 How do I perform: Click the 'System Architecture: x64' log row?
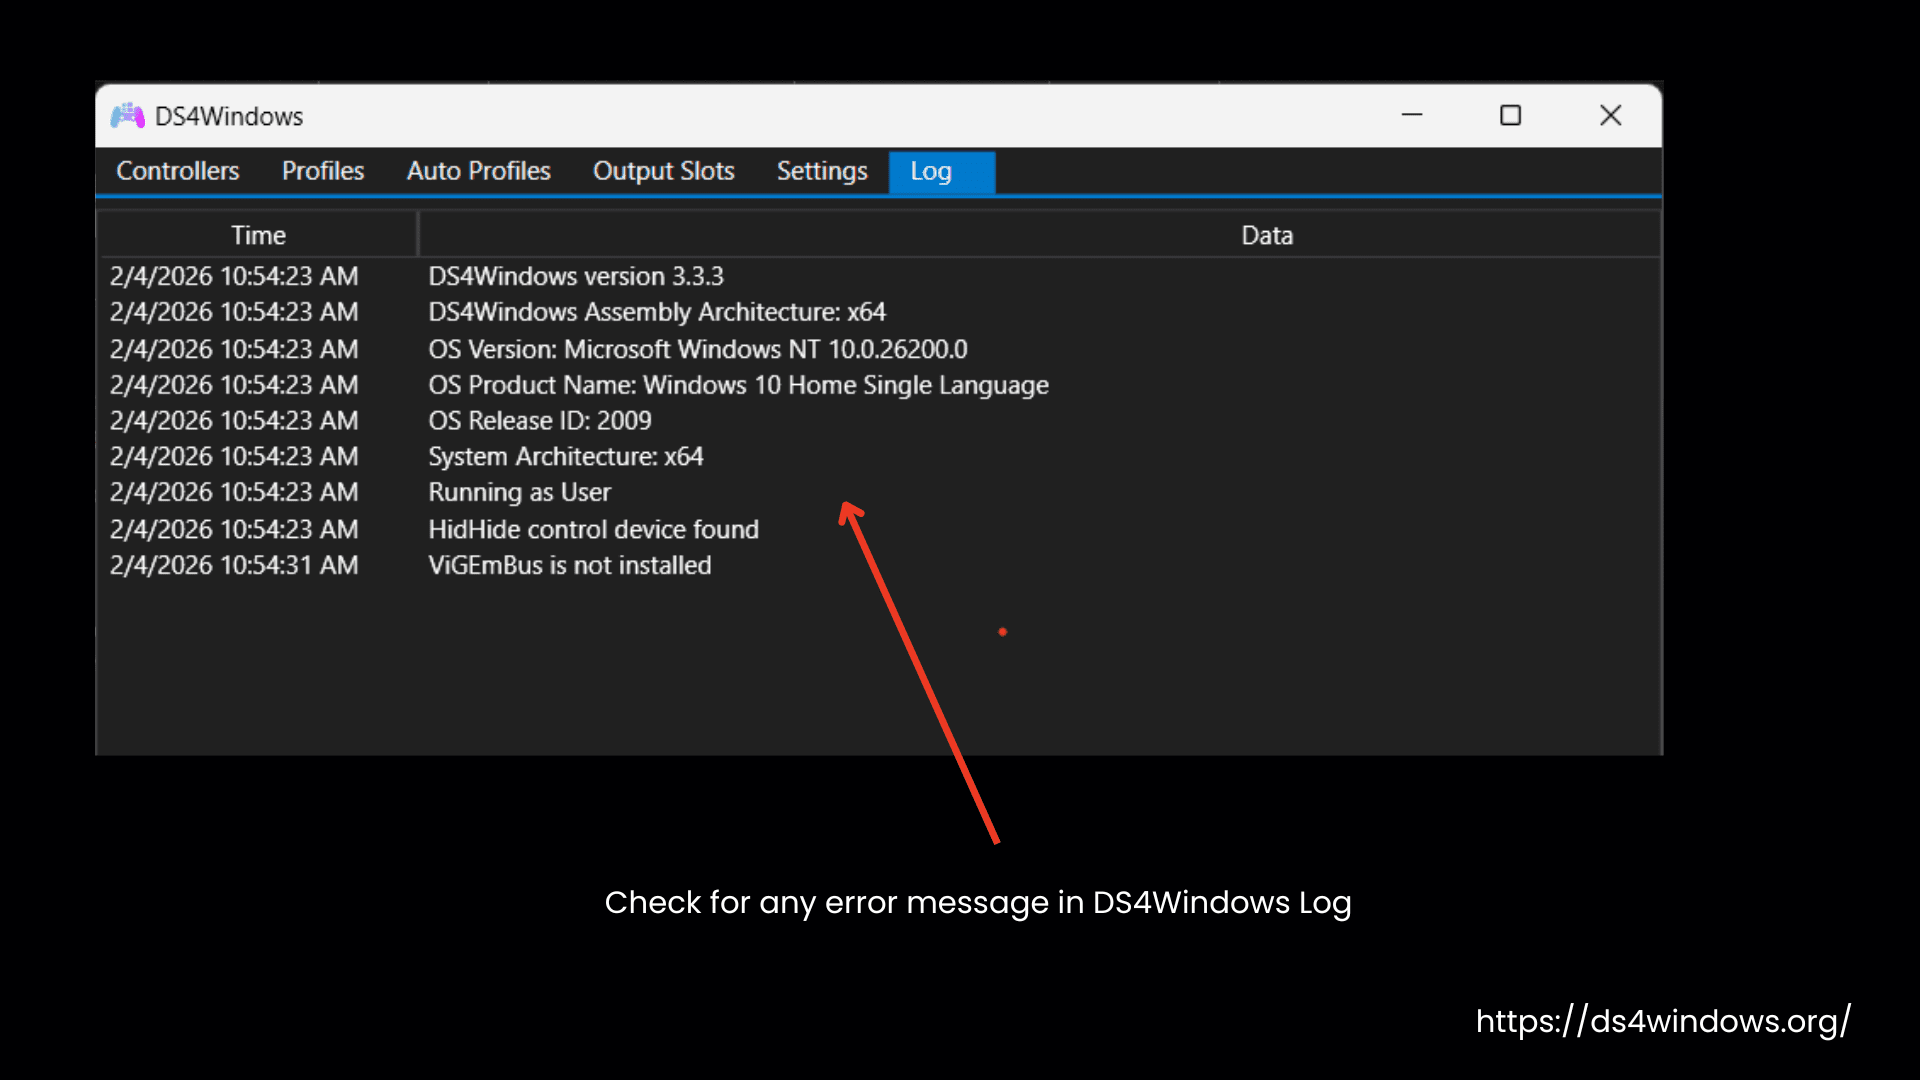(880, 457)
